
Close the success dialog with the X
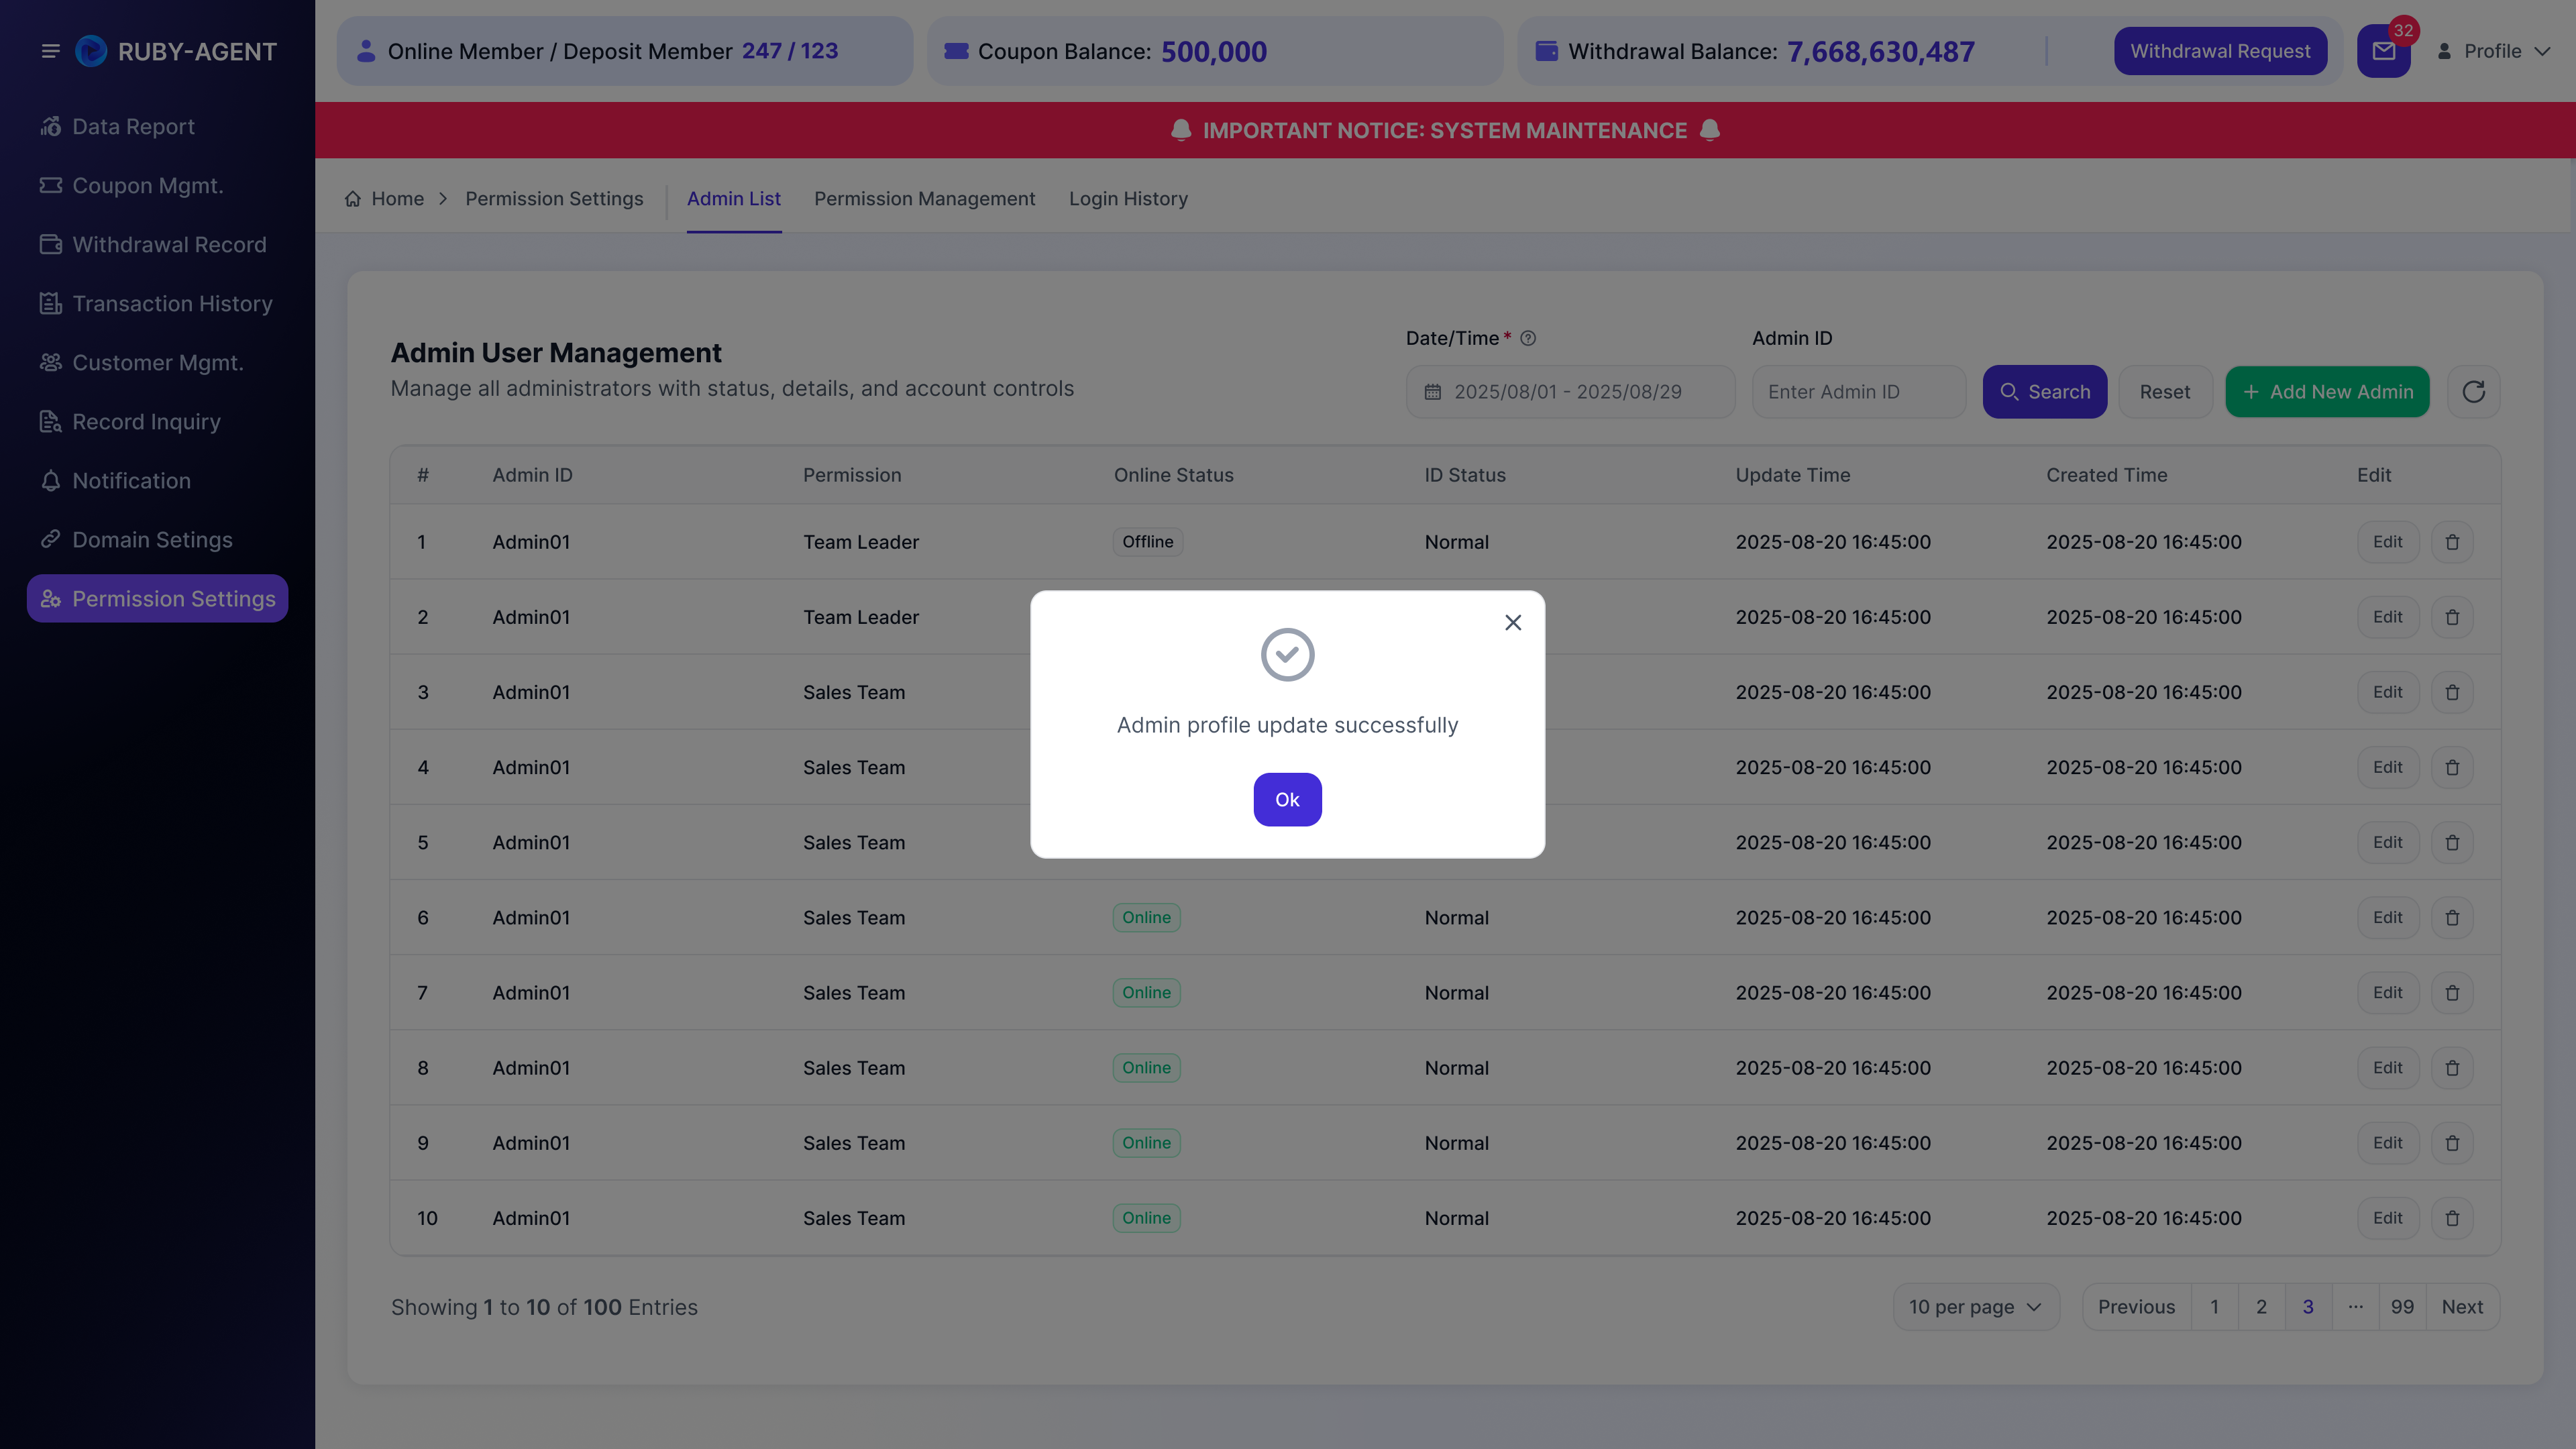pos(1513,622)
